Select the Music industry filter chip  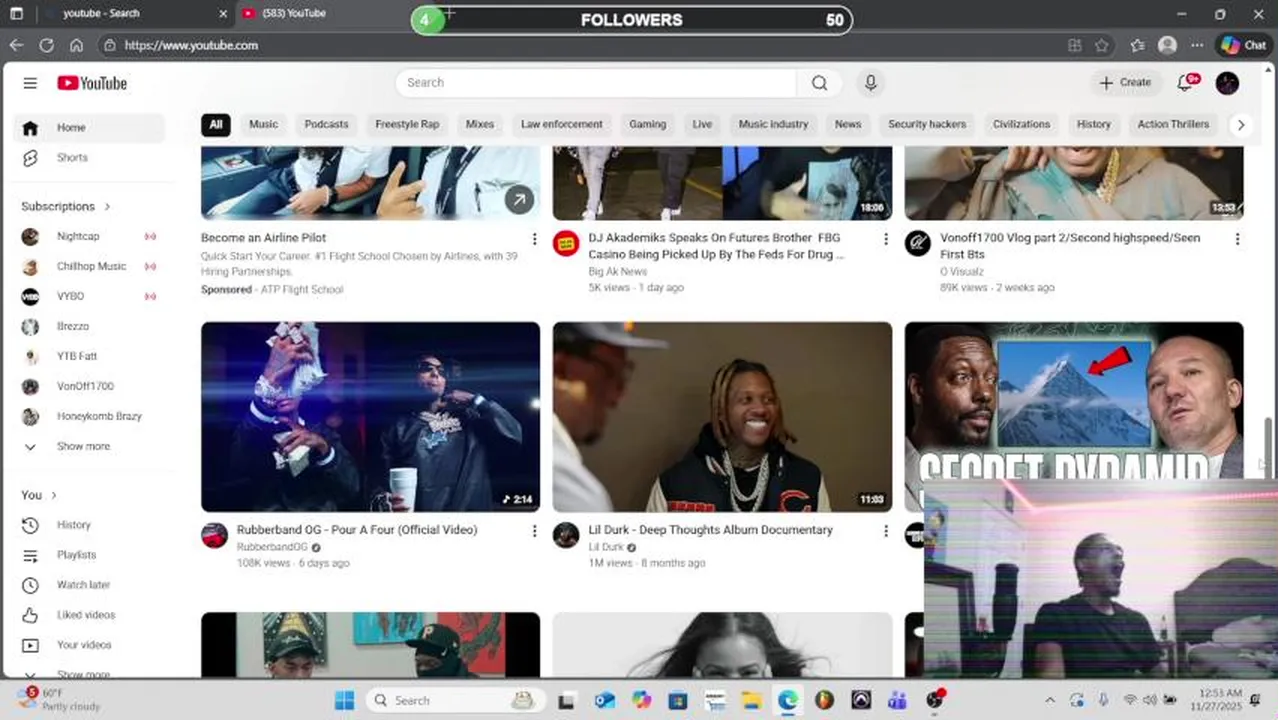[773, 124]
